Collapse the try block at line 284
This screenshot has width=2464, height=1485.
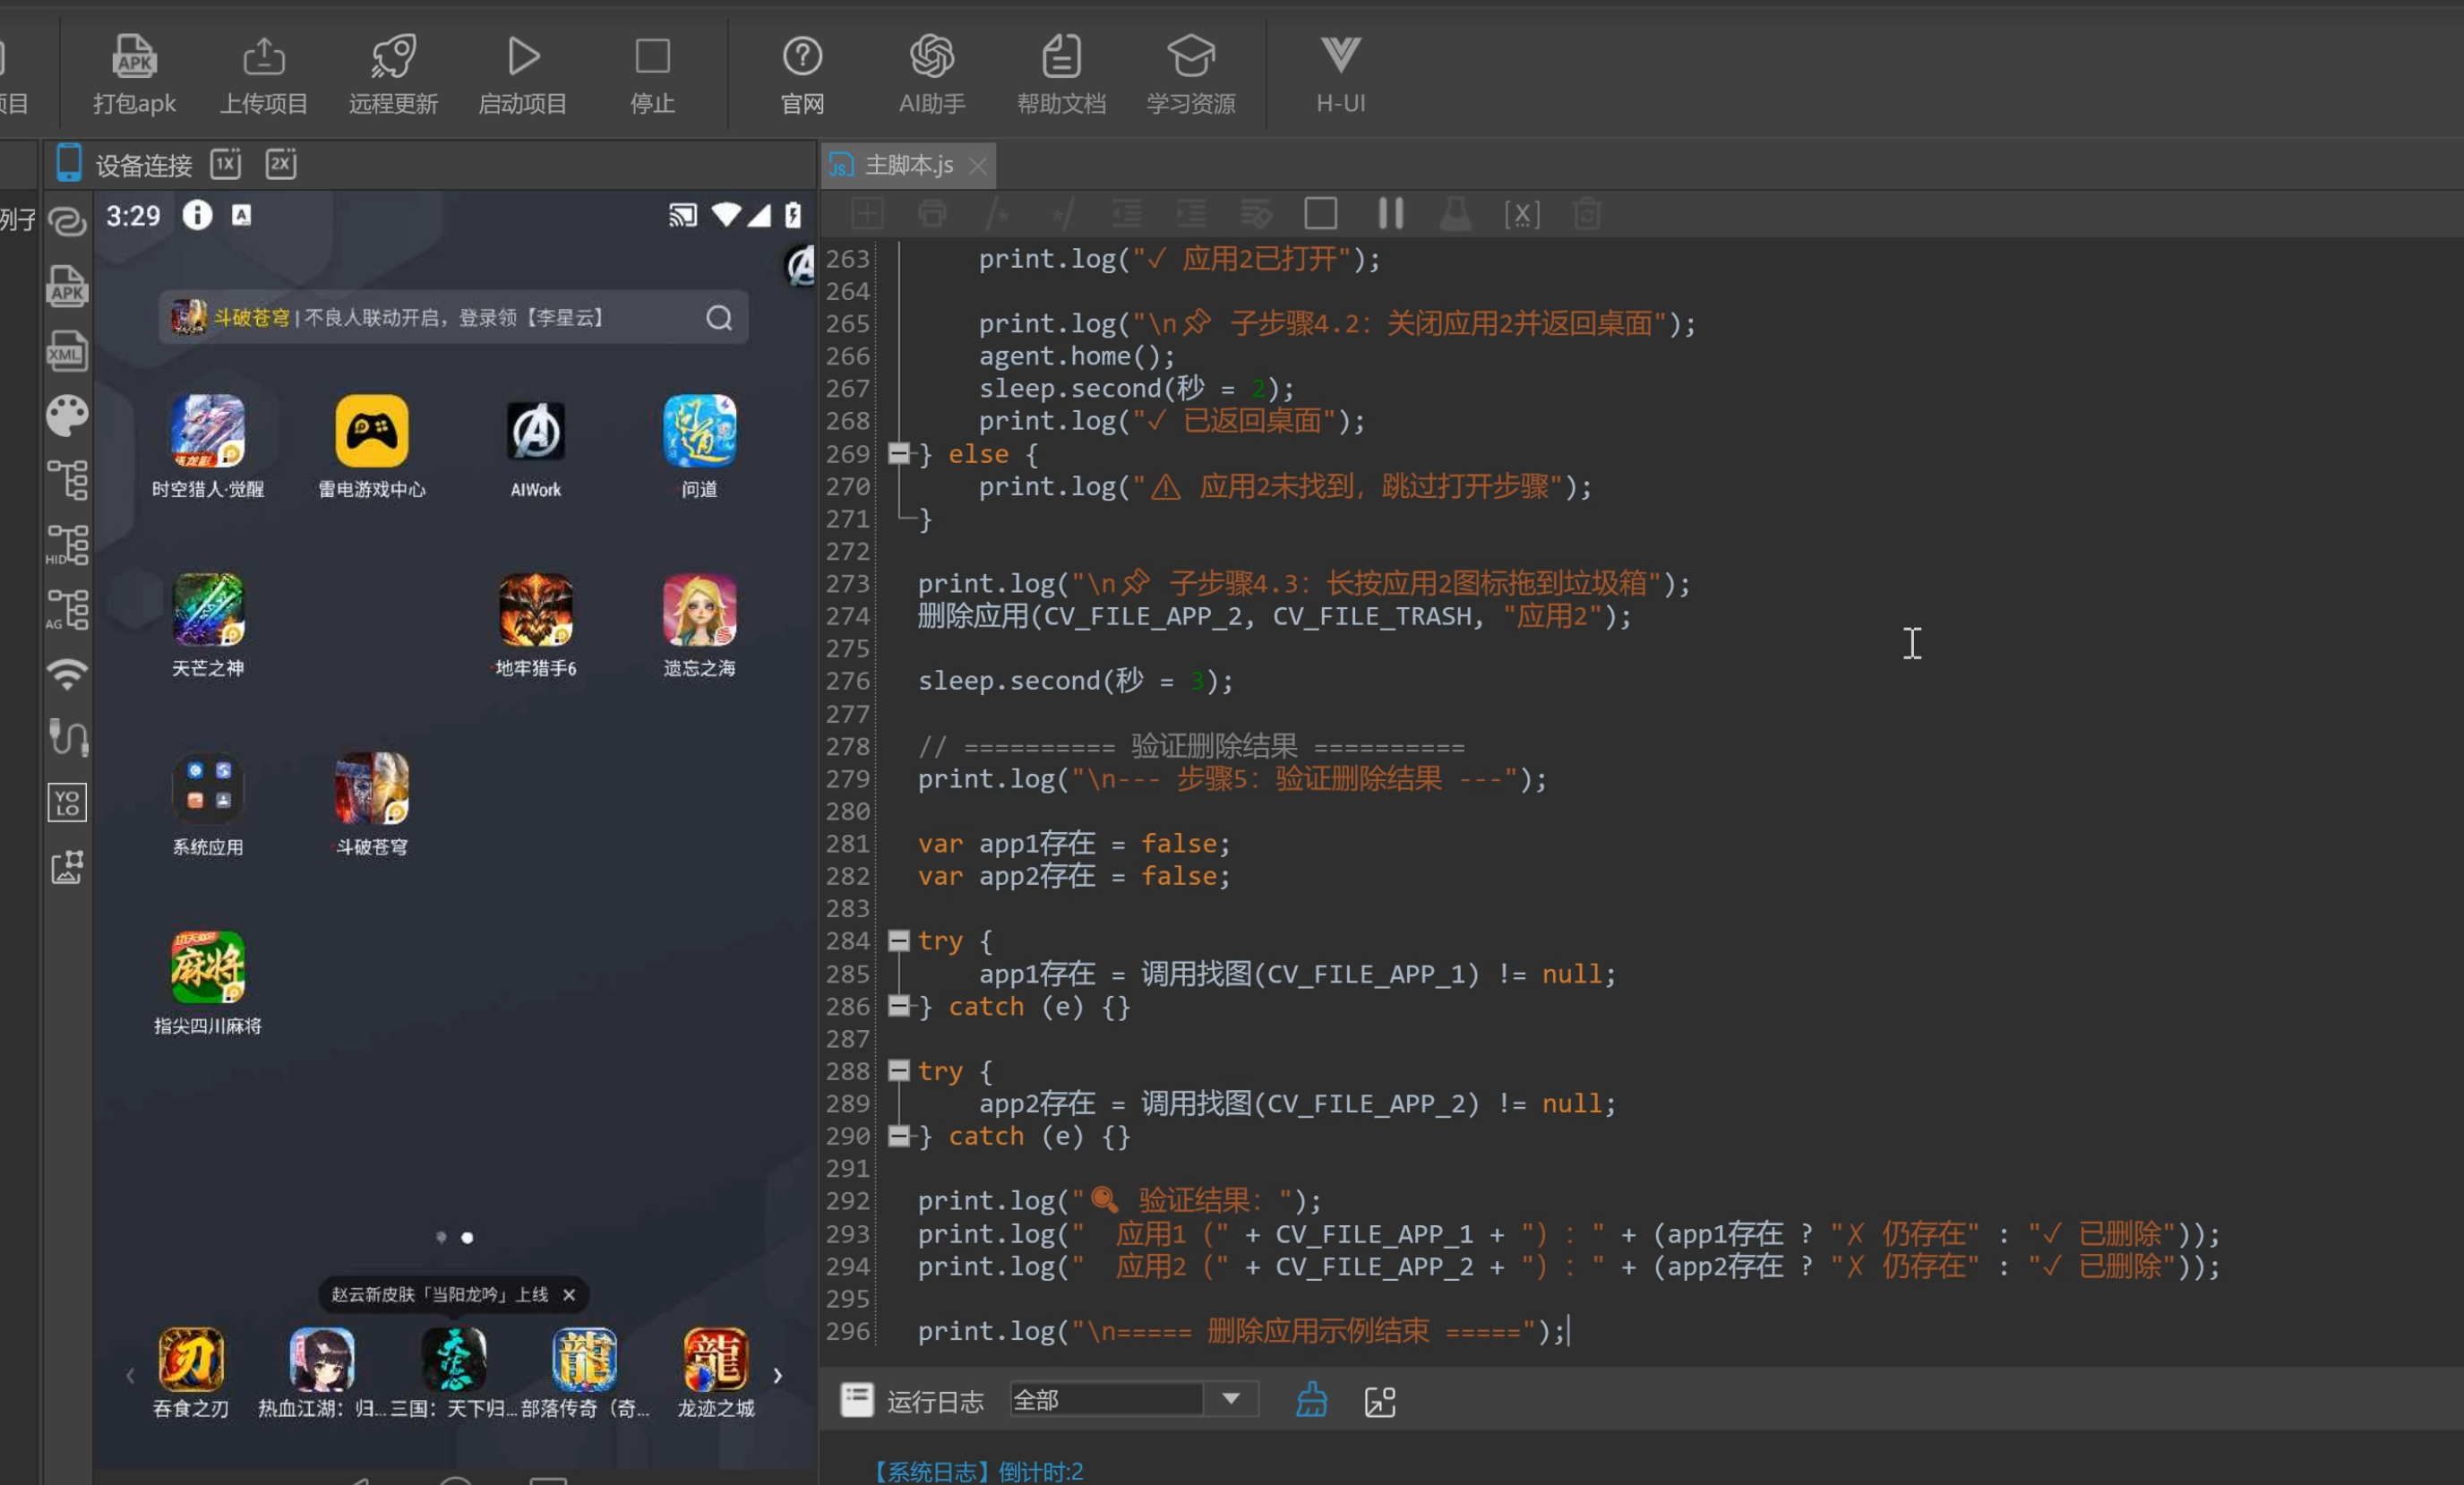tap(899, 940)
